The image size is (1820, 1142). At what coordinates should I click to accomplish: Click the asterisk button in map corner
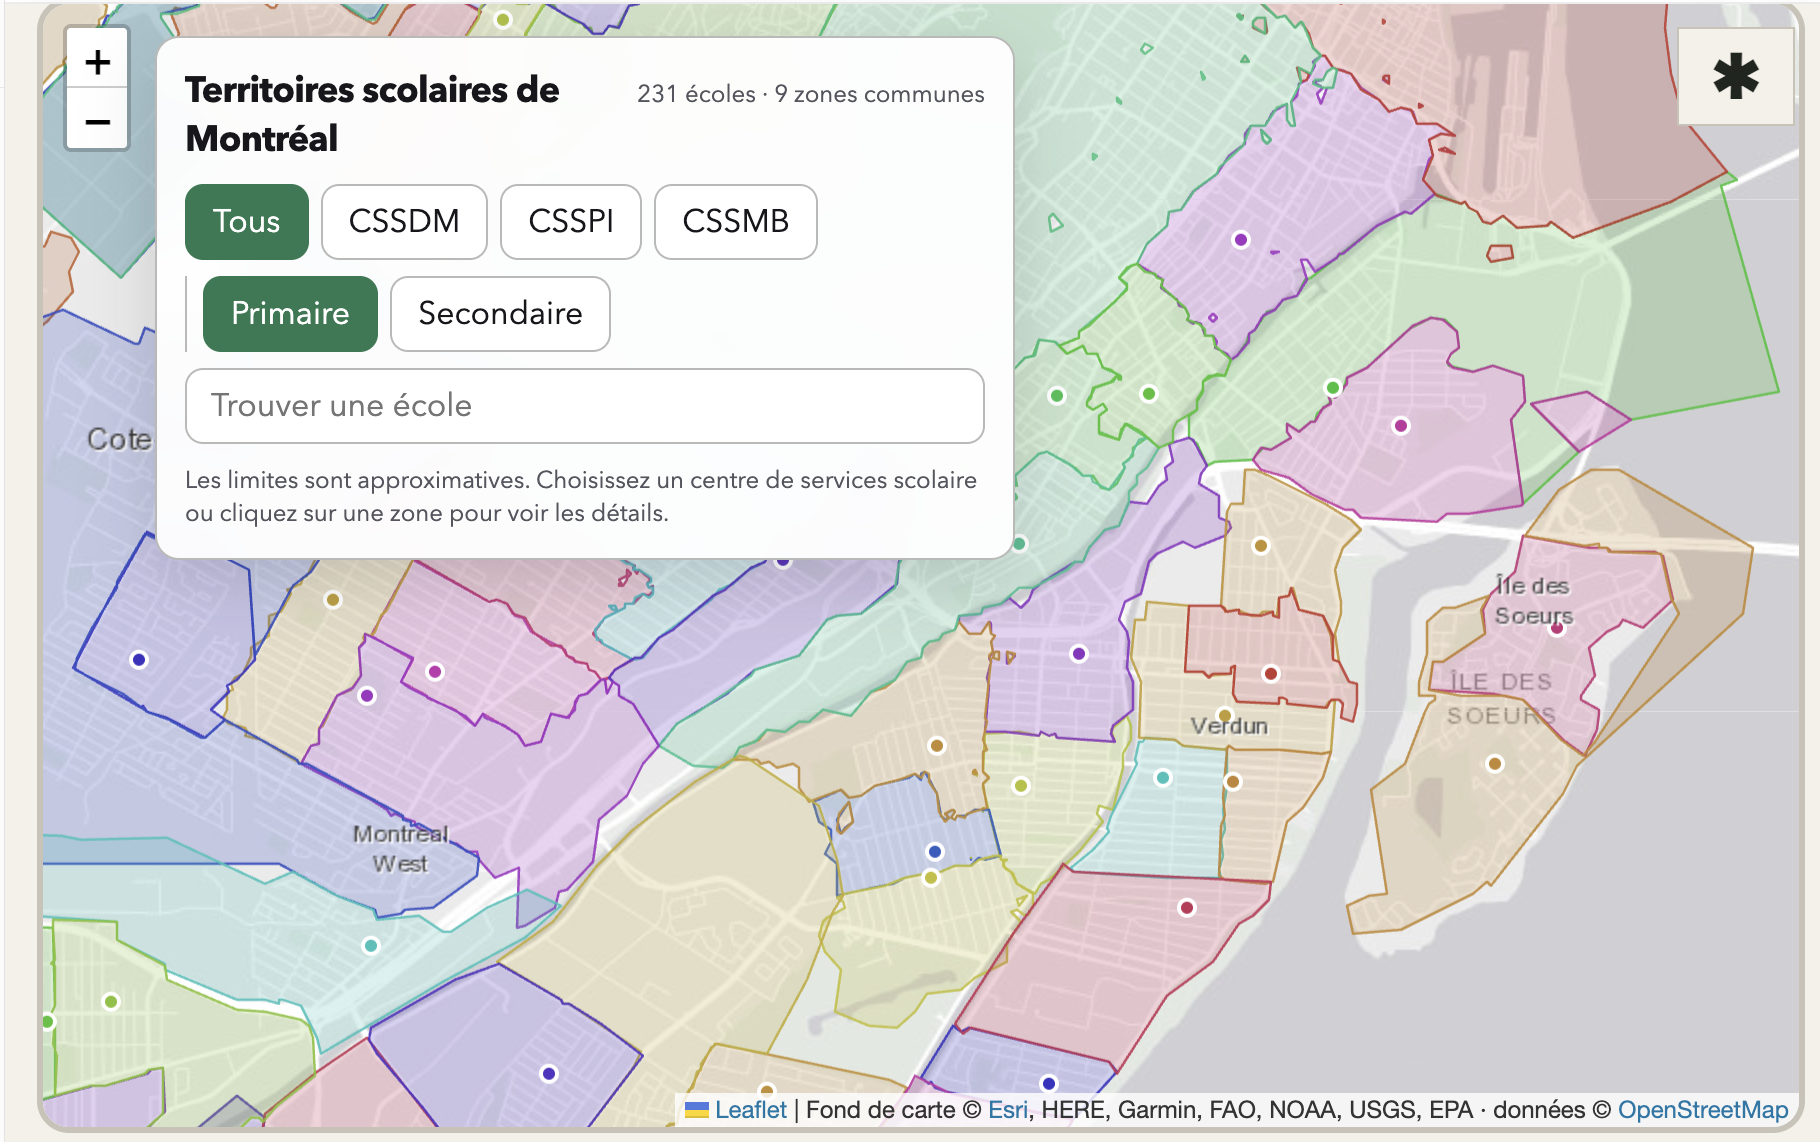click(1735, 77)
